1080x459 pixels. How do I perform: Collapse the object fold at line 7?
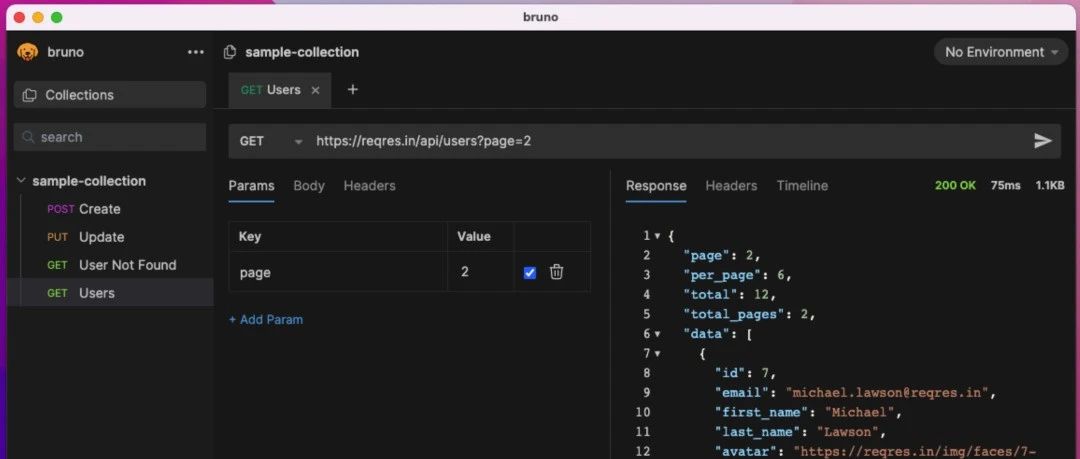click(x=657, y=354)
